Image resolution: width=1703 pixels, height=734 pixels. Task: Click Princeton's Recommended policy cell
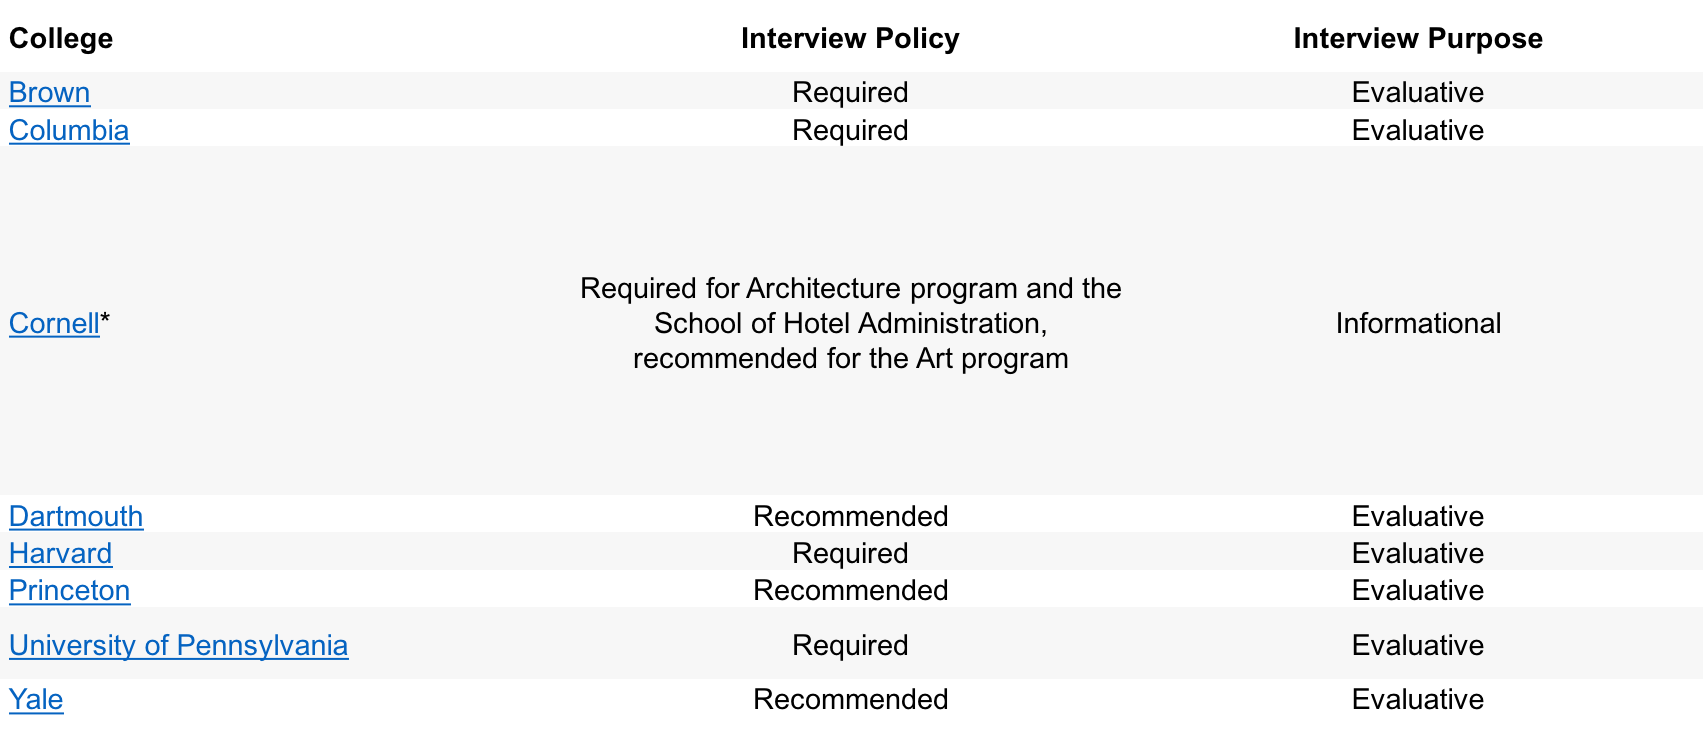[x=850, y=590]
